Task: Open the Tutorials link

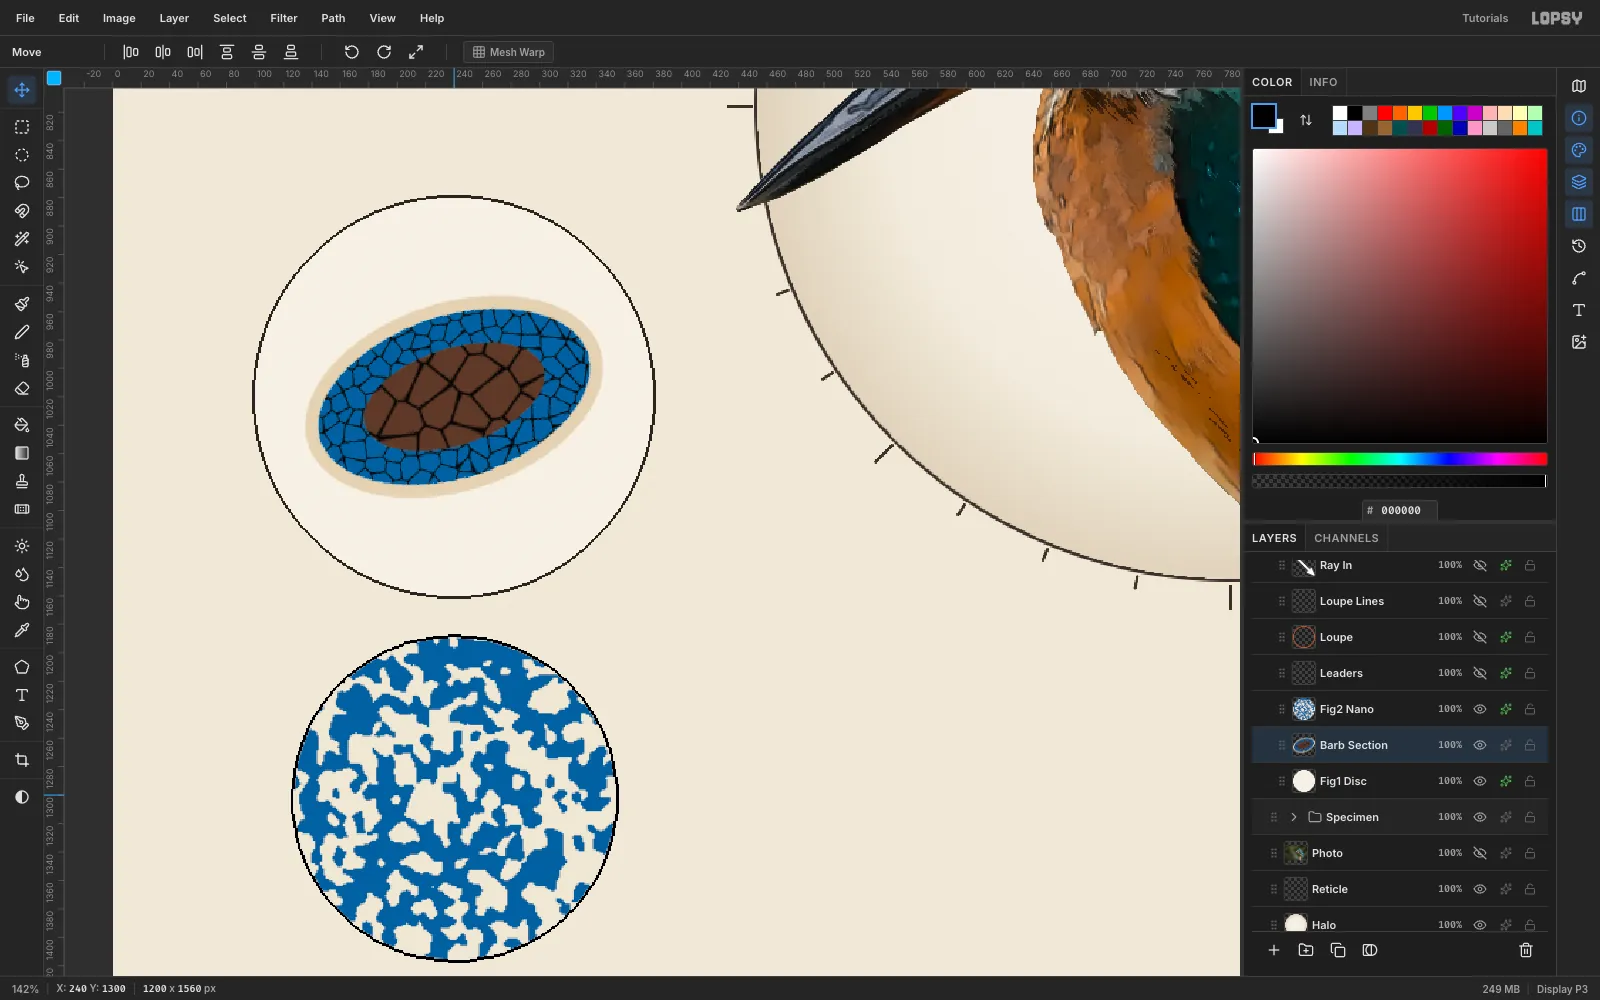Action: pyautogui.click(x=1485, y=18)
